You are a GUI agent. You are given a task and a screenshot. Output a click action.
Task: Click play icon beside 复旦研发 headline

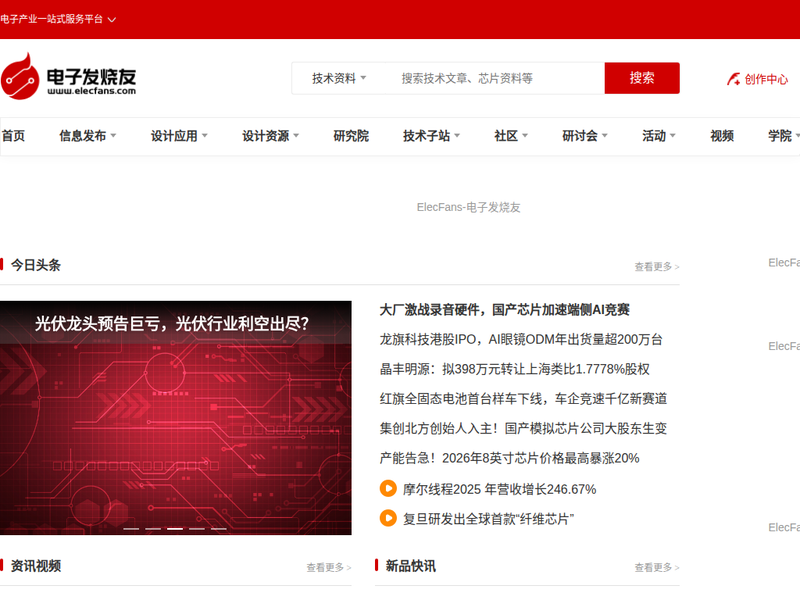(388, 518)
